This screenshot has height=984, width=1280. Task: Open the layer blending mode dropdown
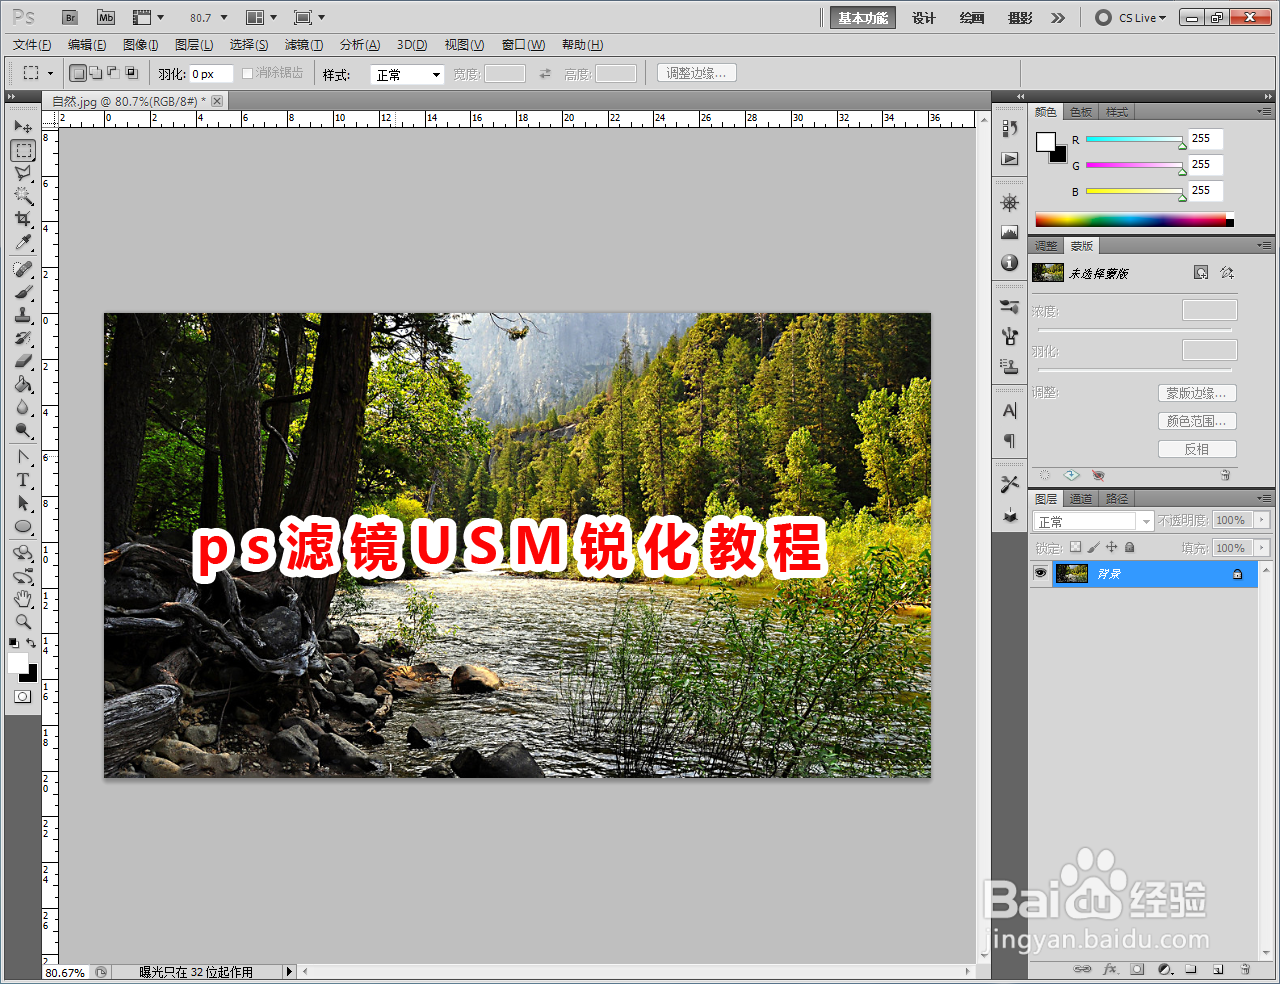[x=1090, y=520]
